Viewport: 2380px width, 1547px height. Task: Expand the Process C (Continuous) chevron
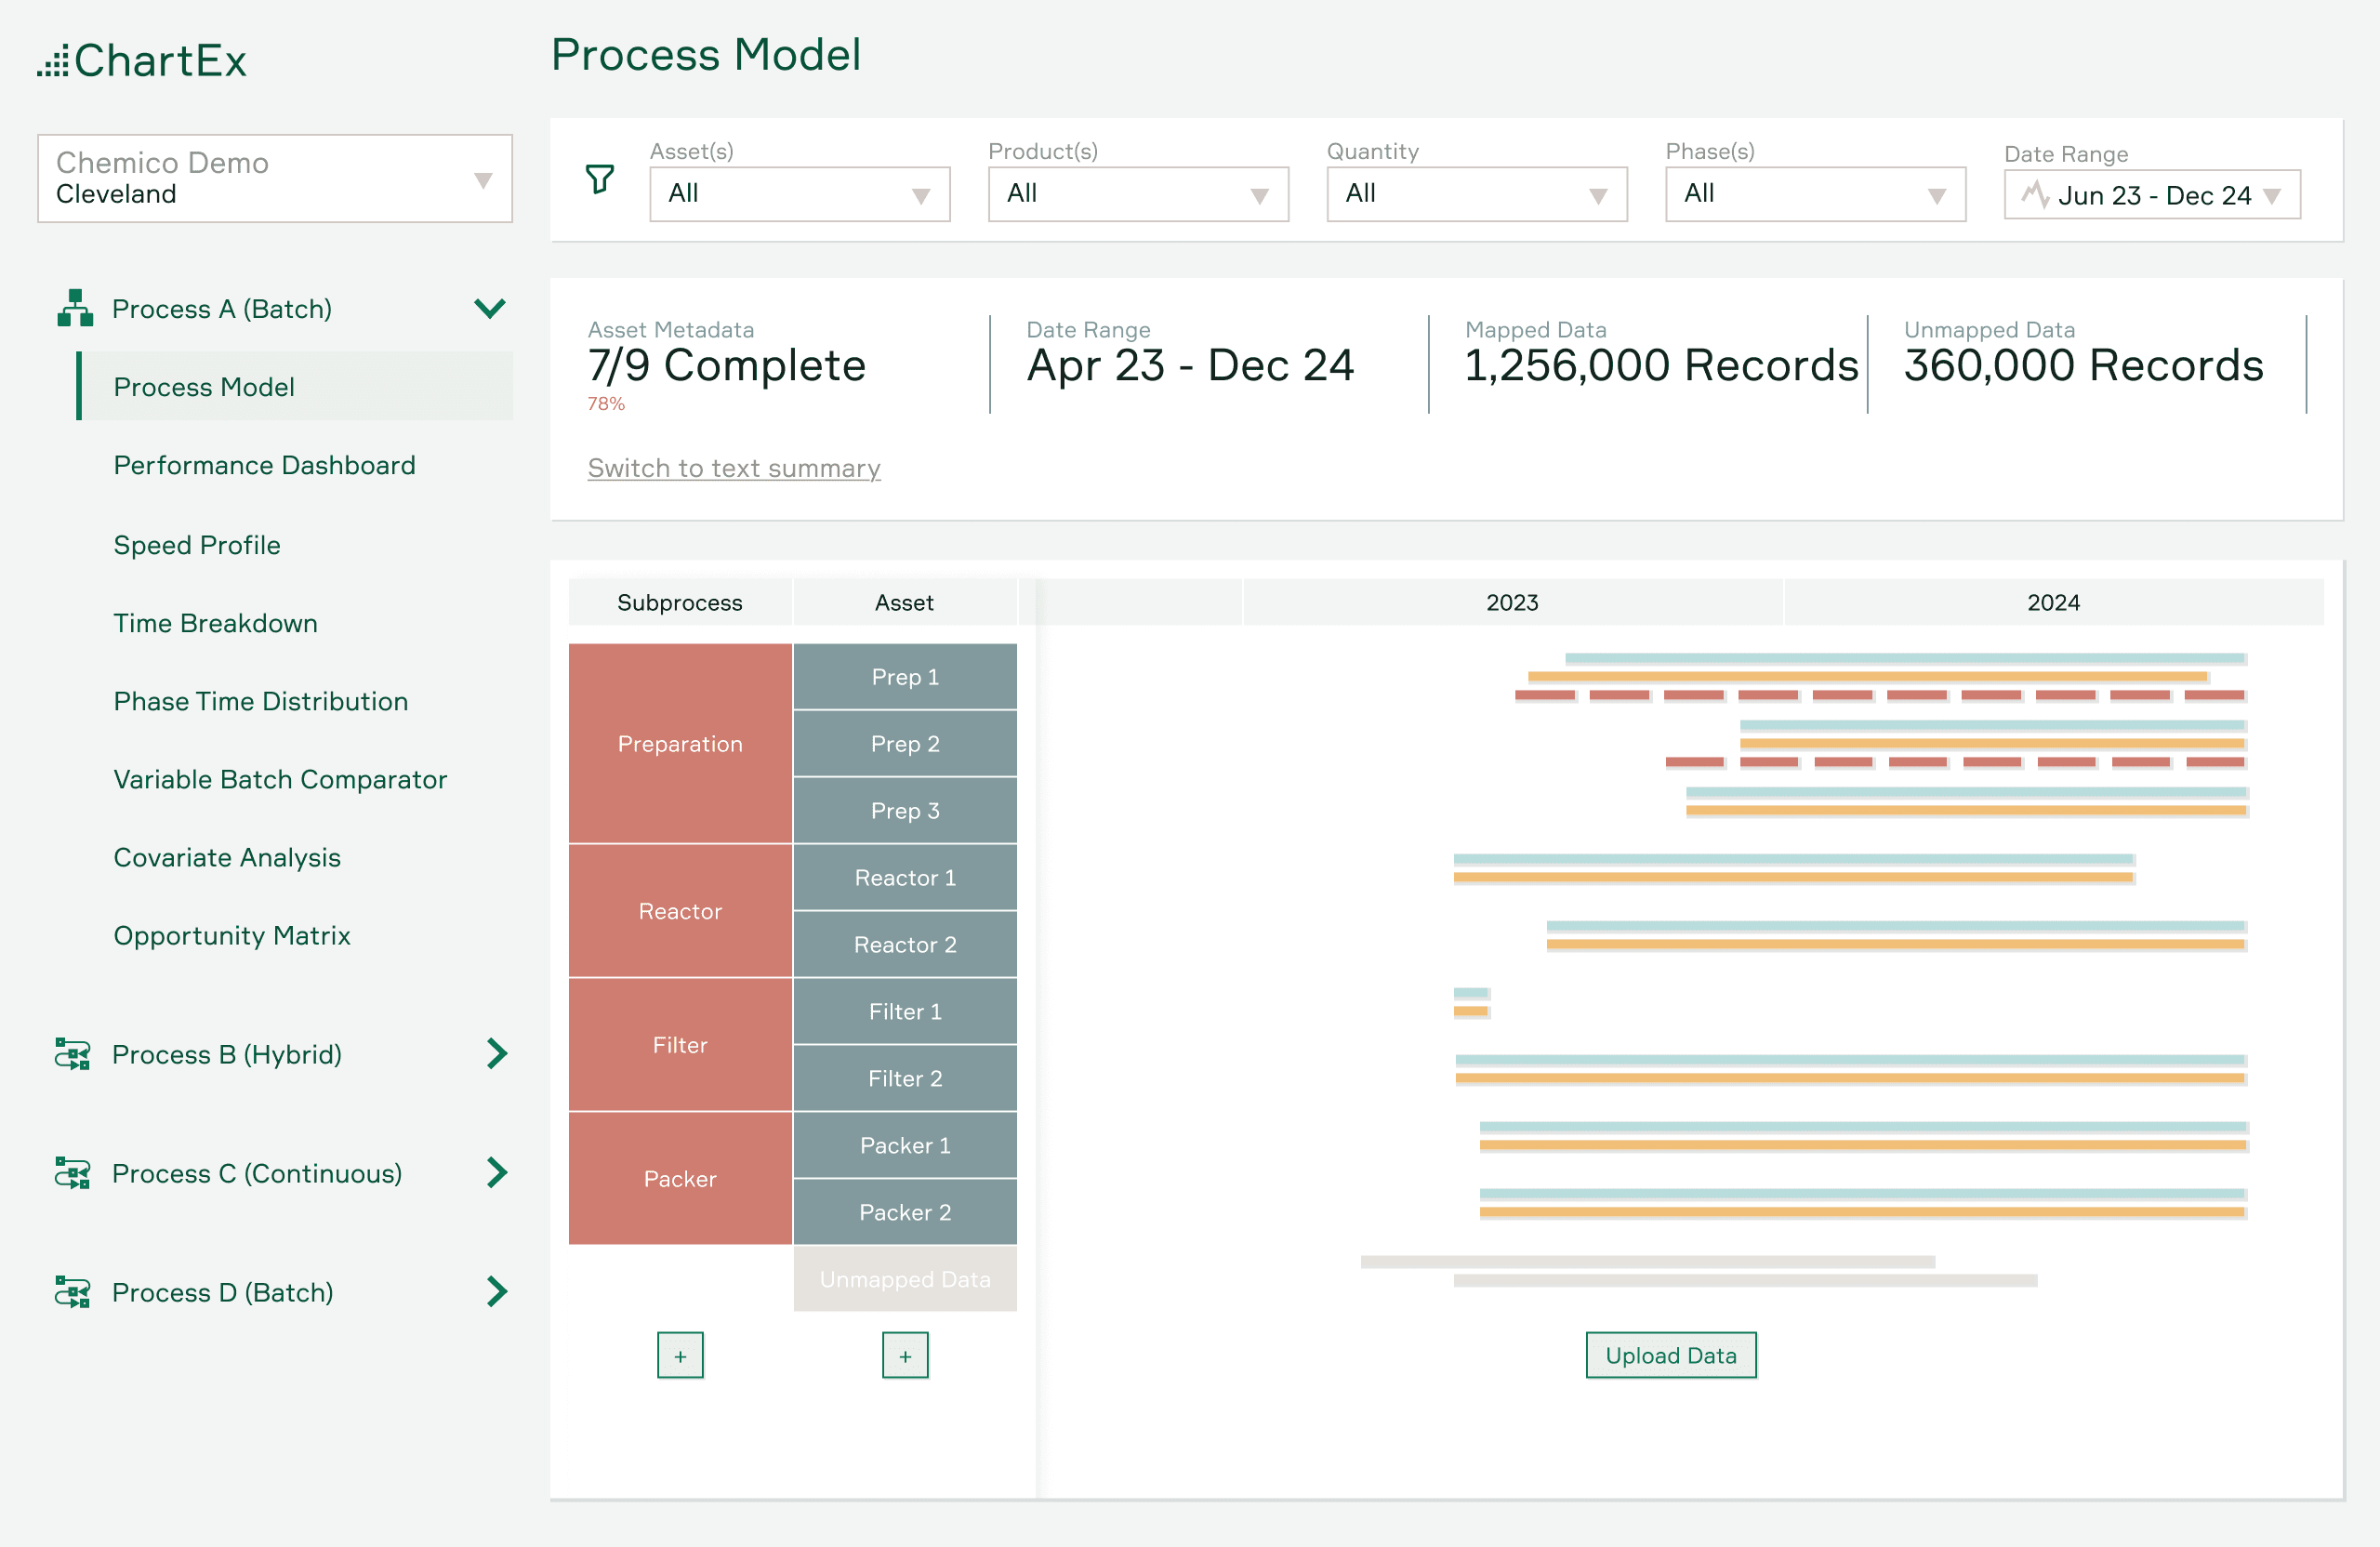pos(497,1173)
